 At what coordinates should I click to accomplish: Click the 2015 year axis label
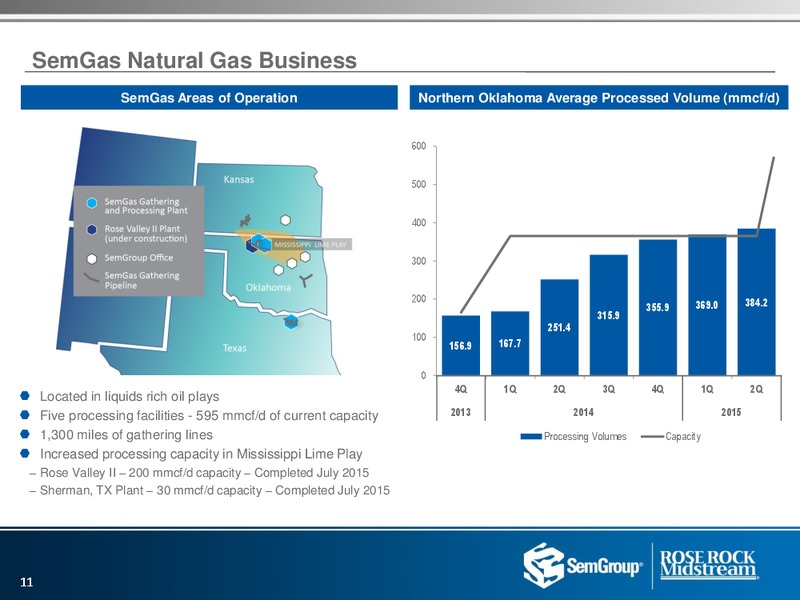pyautogui.click(x=731, y=412)
